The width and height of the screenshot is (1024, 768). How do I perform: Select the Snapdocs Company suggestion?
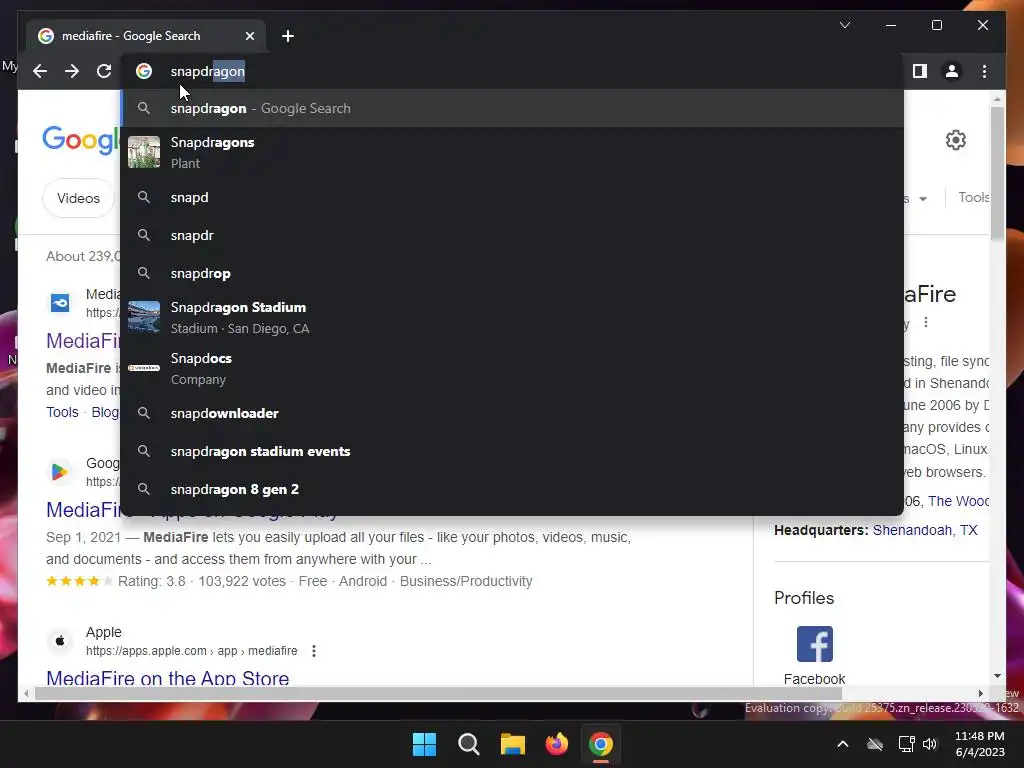(513, 368)
